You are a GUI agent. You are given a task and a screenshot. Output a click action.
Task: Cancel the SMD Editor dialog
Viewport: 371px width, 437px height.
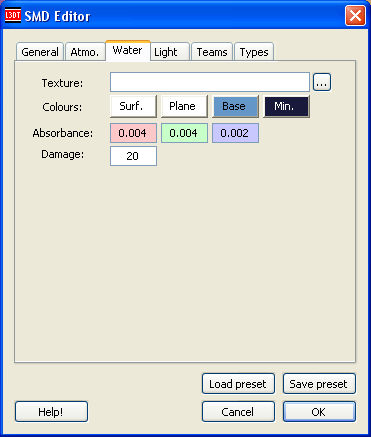click(238, 412)
